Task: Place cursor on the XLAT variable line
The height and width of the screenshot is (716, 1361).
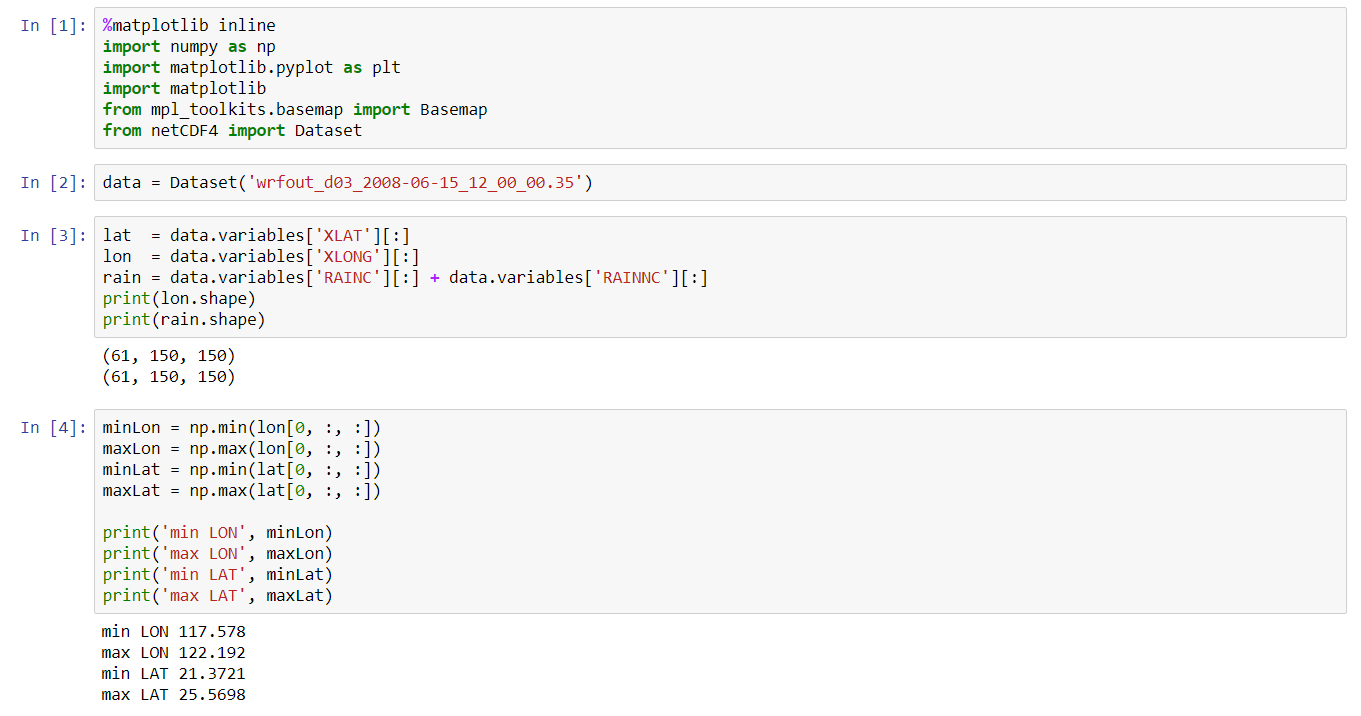Action: coord(256,236)
